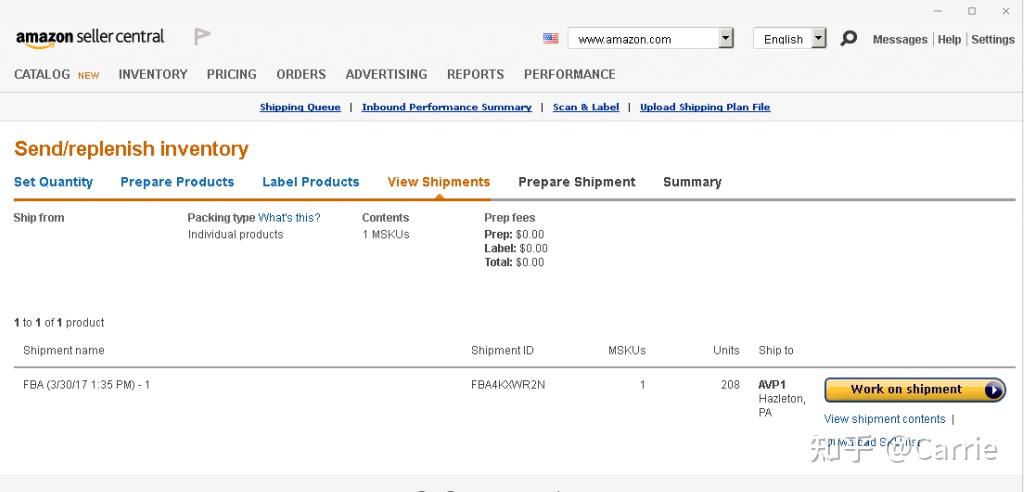This screenshot has width=1024, height=492.
Task: Open Inbound Performance Summary link
Action: click(x=446, y=107)
